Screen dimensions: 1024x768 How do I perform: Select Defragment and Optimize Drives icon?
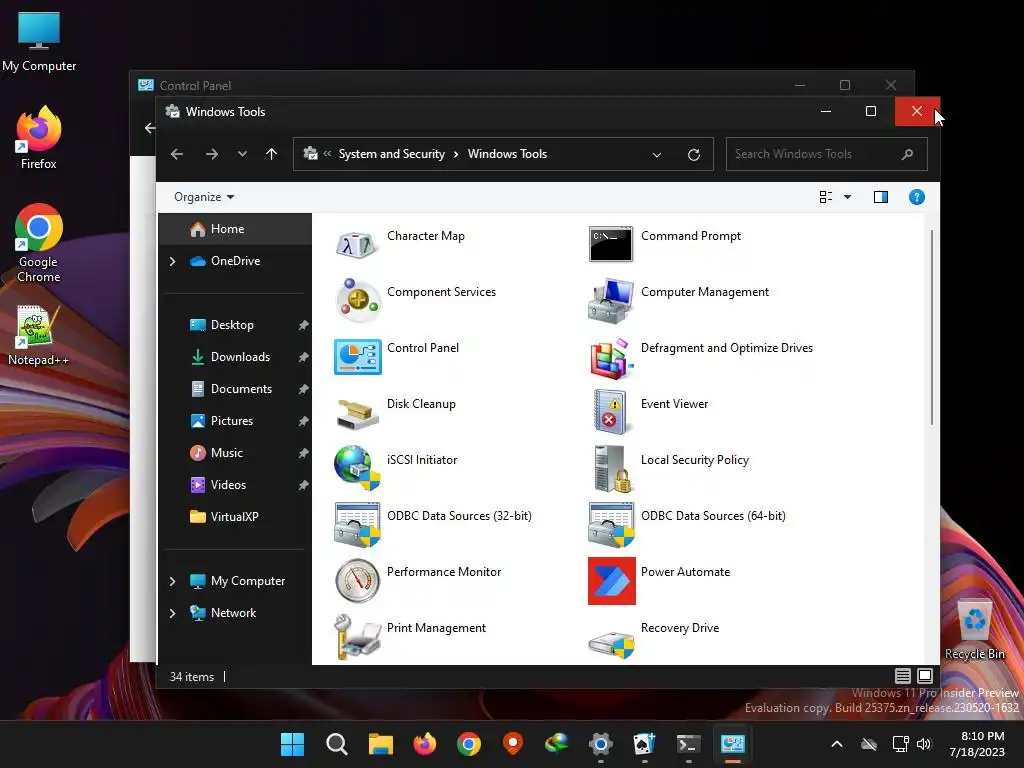[x=611, y=358]
